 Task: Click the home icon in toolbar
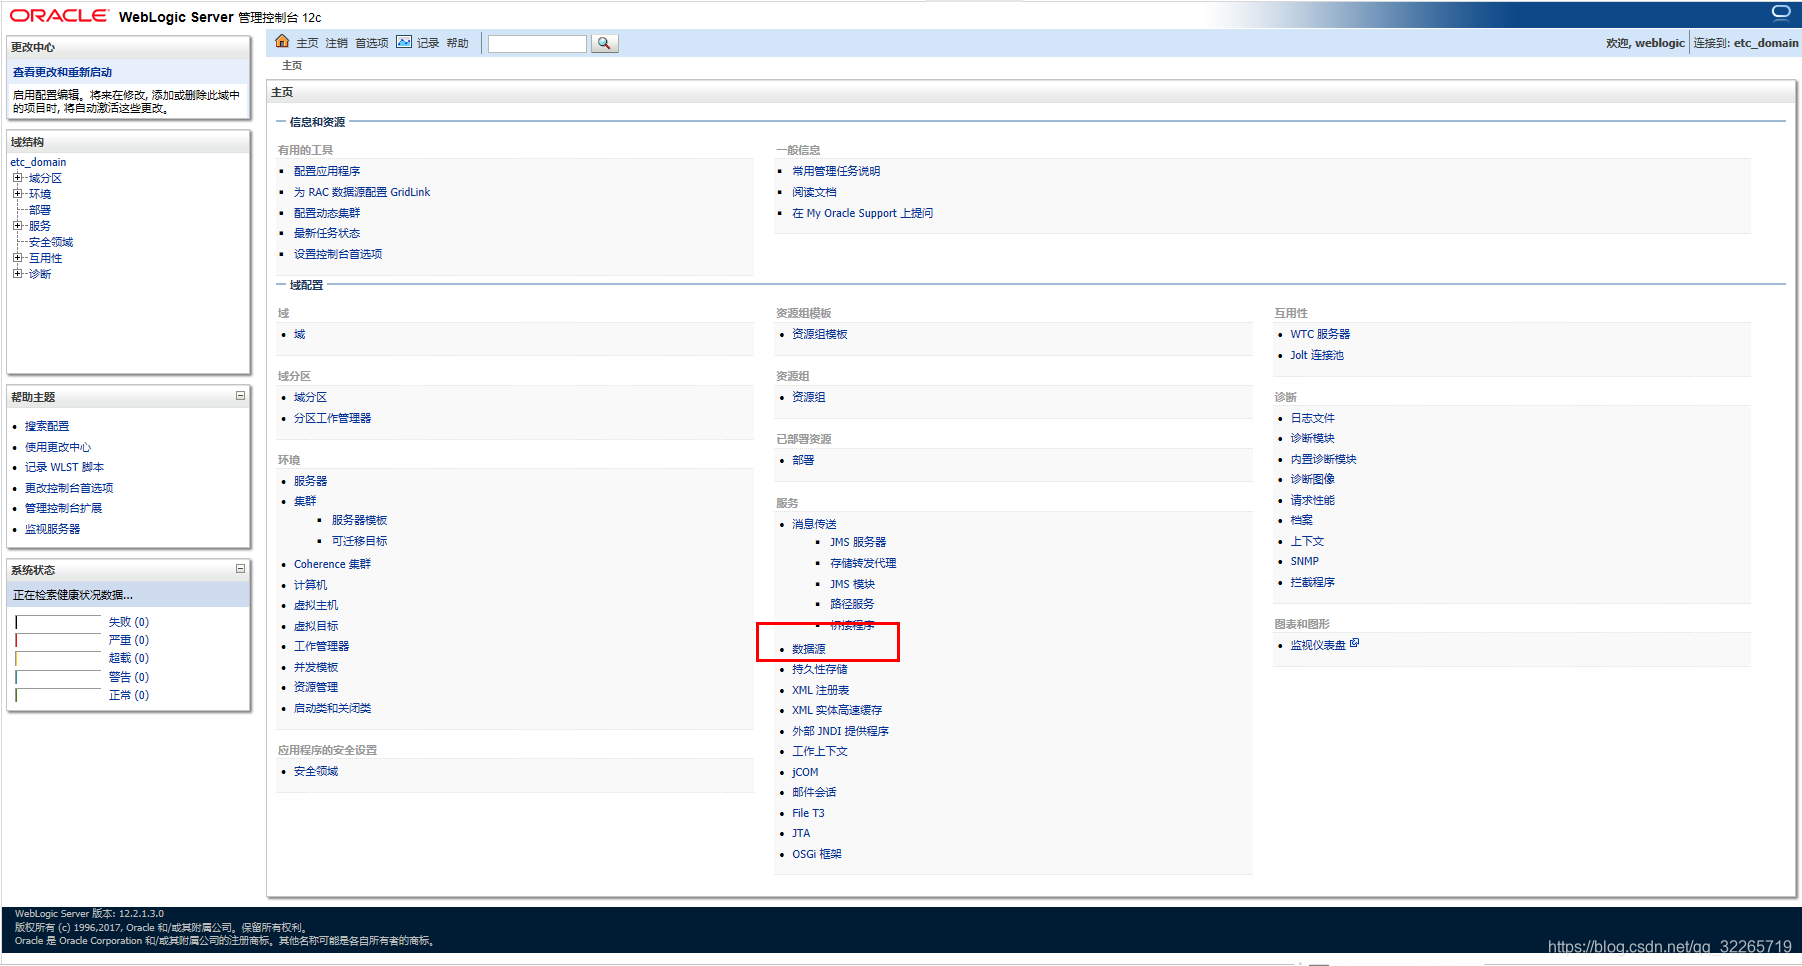pyautogui.click(x=282, y=41)
